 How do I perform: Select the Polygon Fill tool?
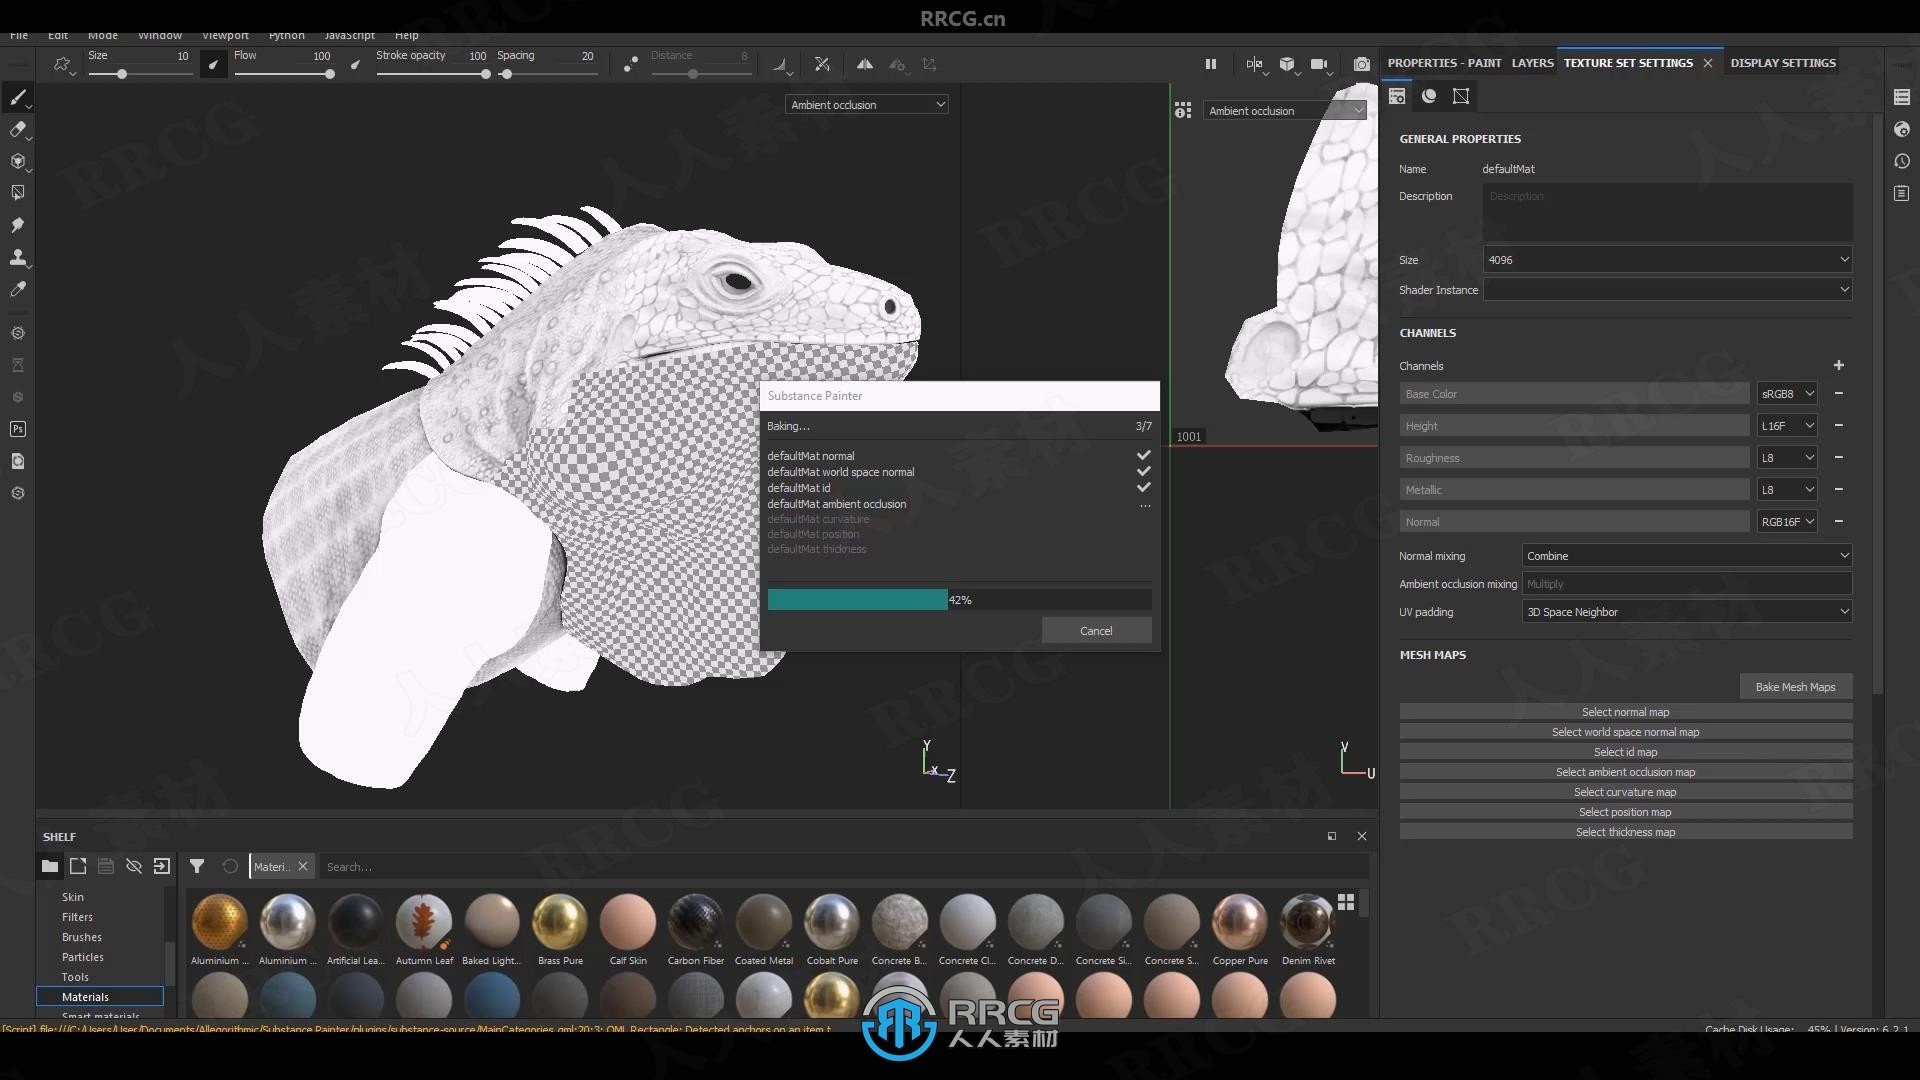[x=18, y=193]
